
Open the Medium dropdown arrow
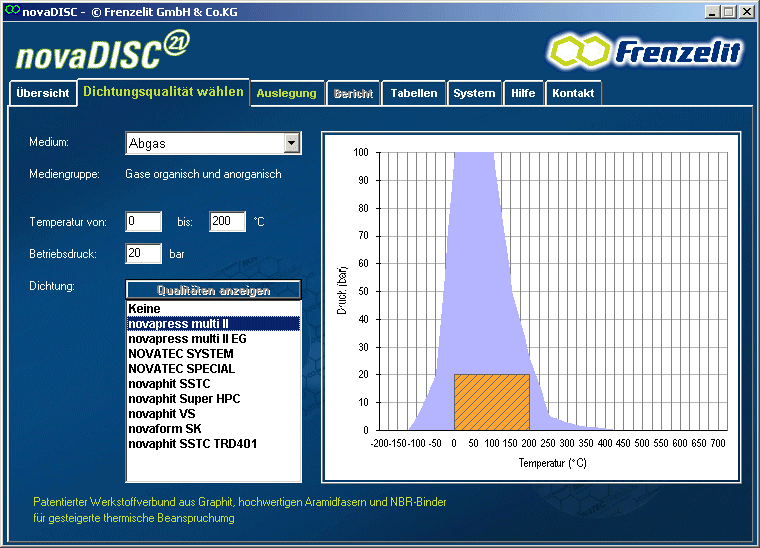(291, 143)
